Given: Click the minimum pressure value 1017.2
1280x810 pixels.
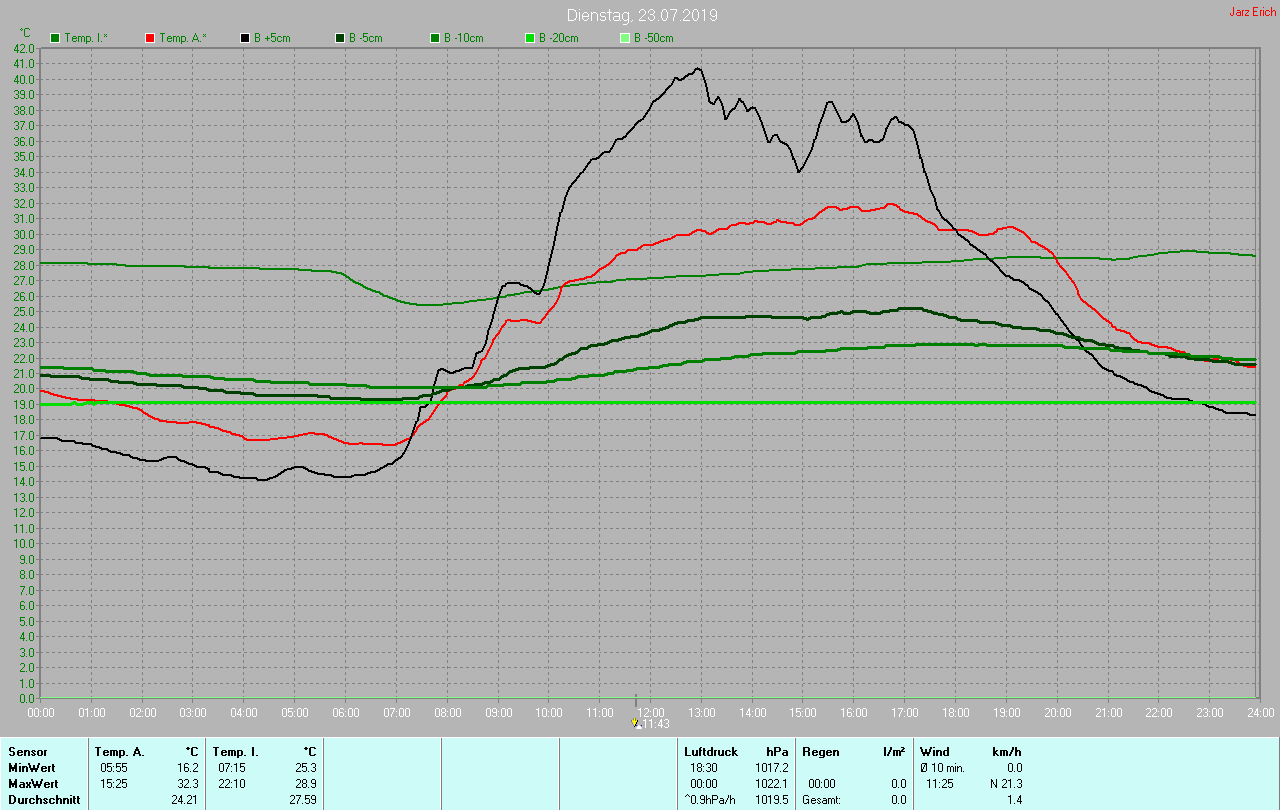Looking at the screenshot, I should 771,768.
